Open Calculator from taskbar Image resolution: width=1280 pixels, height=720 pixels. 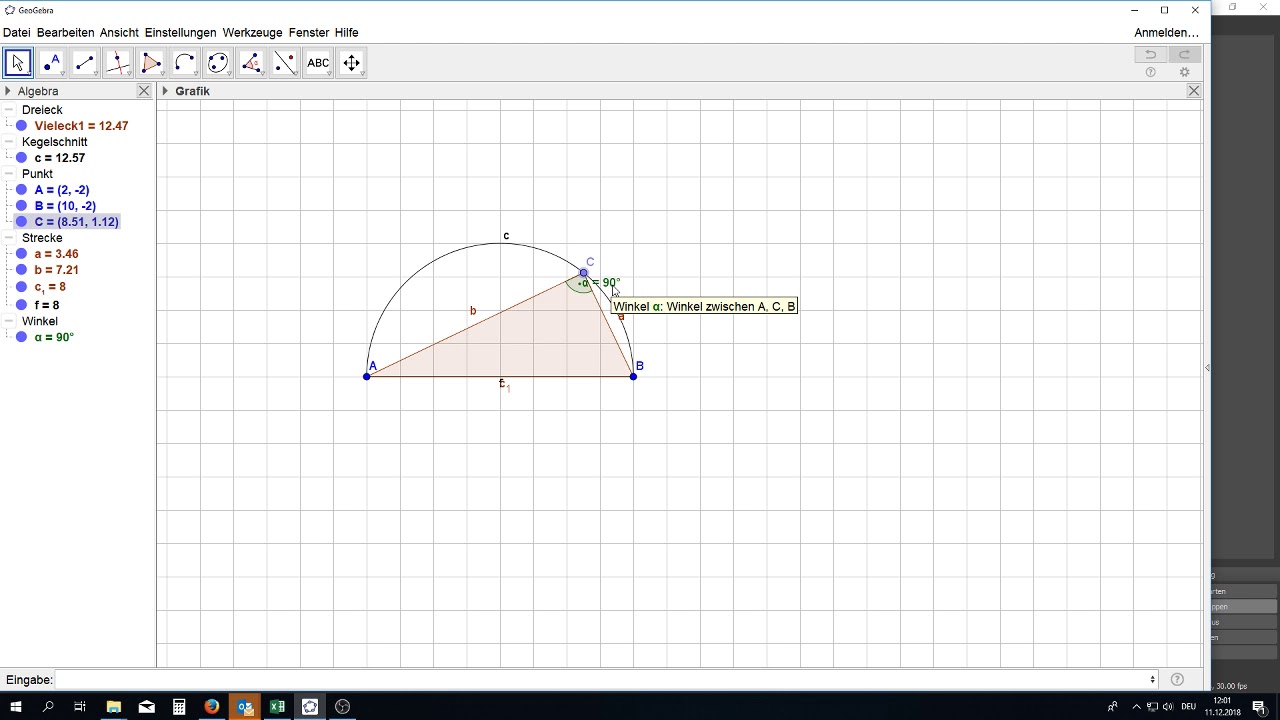coord(179,707)
